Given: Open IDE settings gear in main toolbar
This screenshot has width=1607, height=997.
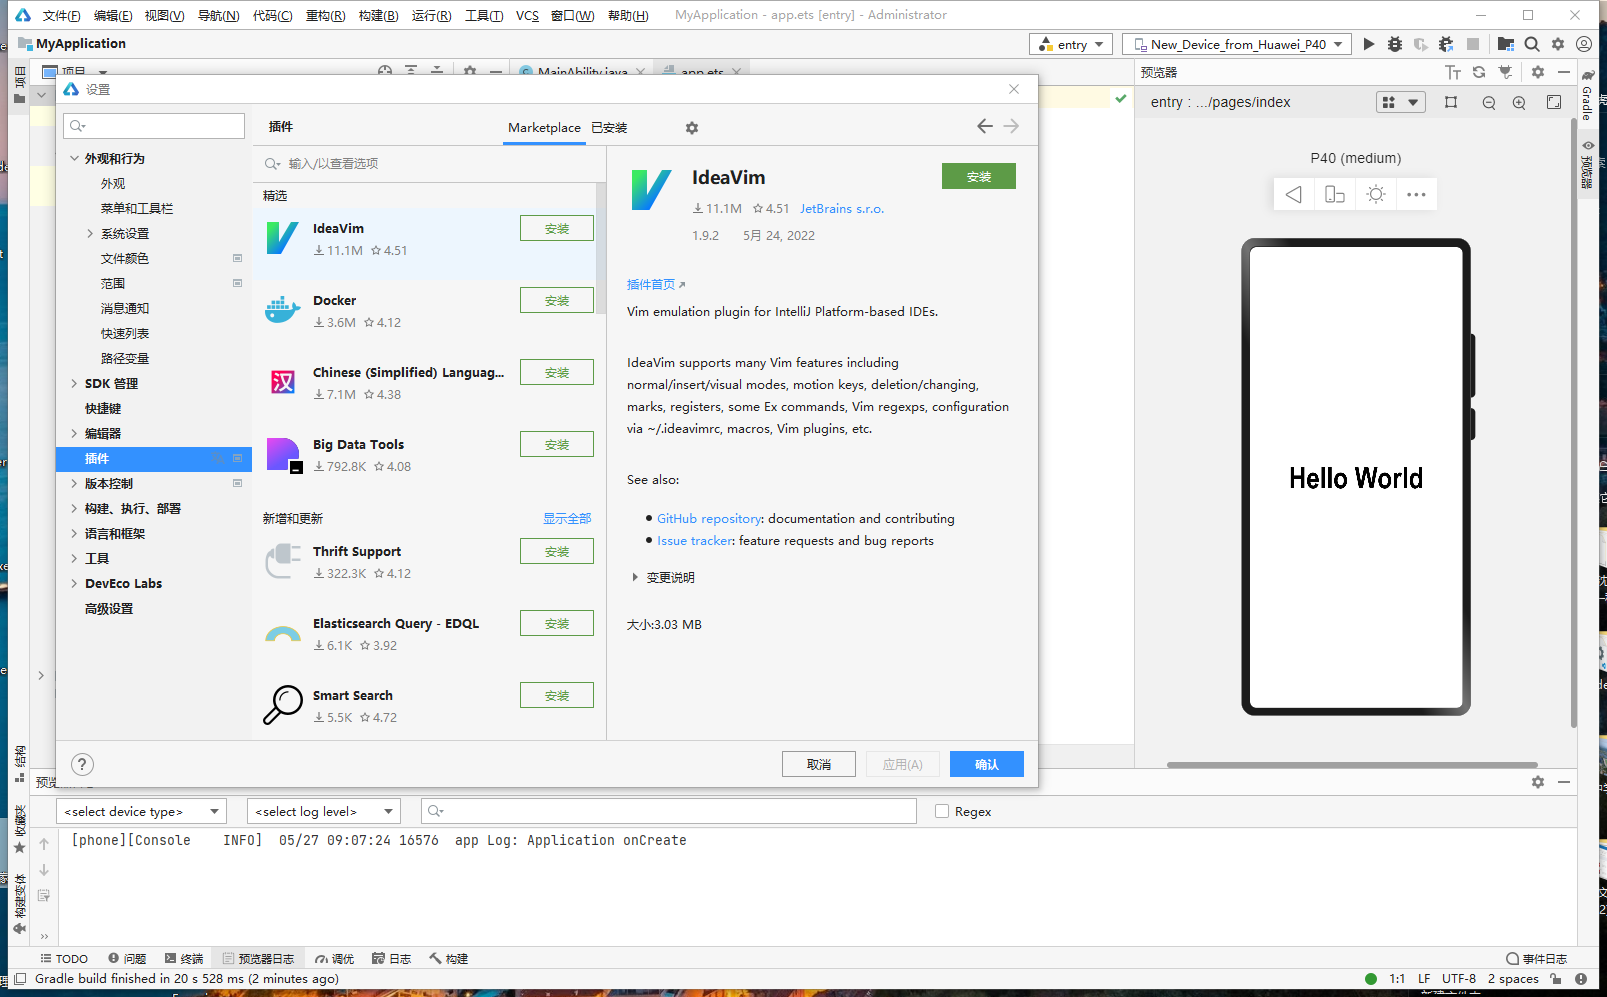Looking at the screenshot, I should click(x=1558, y=44).
